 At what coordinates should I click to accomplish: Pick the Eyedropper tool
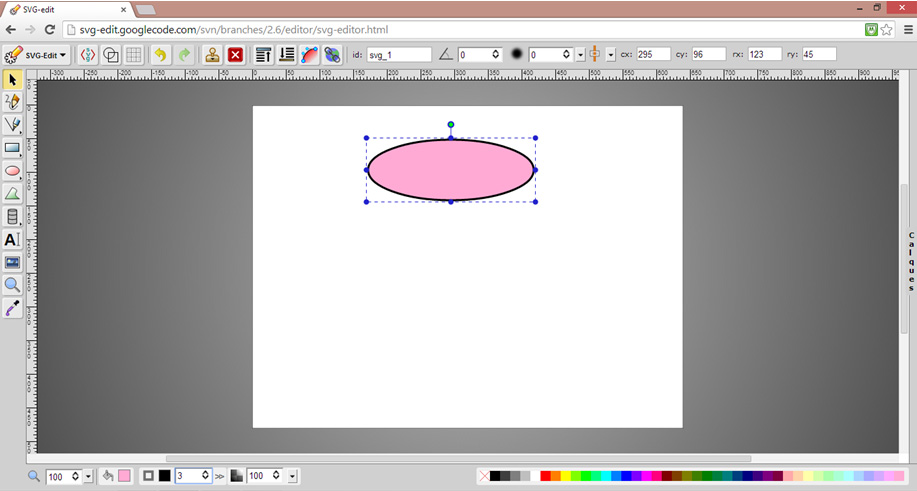pos(12,309)
